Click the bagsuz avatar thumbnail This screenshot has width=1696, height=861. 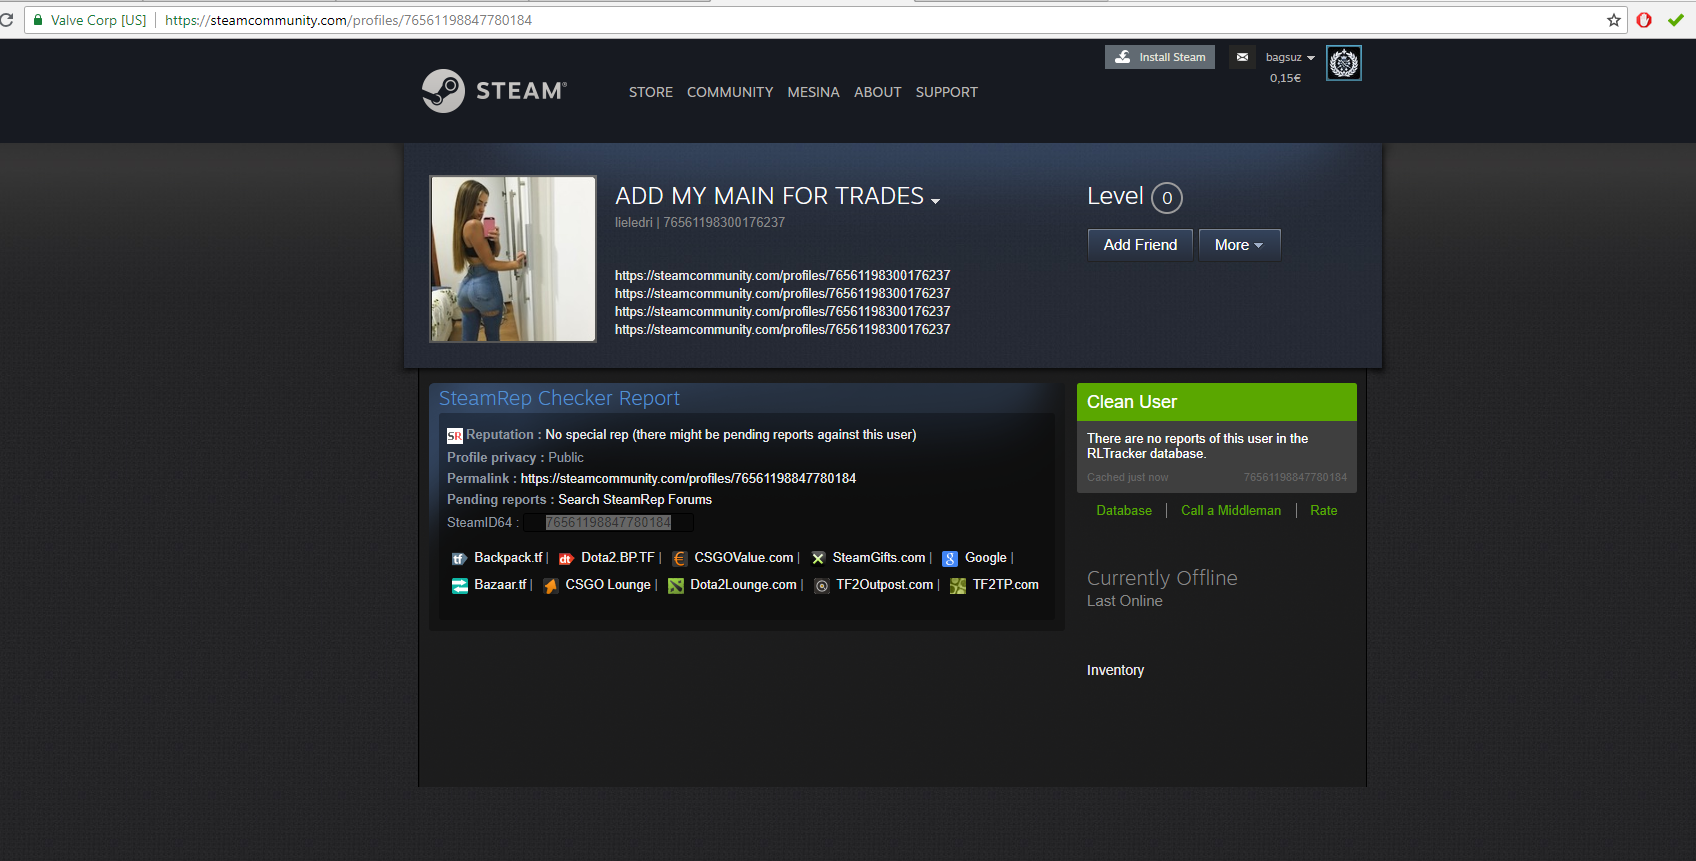coord(1343,63)
